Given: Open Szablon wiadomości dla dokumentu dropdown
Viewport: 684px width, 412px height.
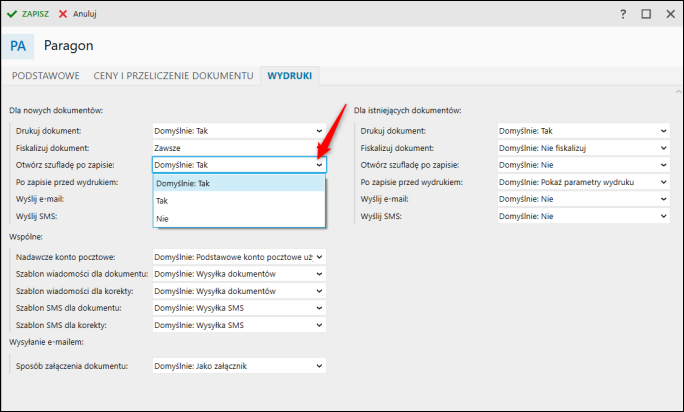Looking at the screenshot, I should tap(239, 274).
